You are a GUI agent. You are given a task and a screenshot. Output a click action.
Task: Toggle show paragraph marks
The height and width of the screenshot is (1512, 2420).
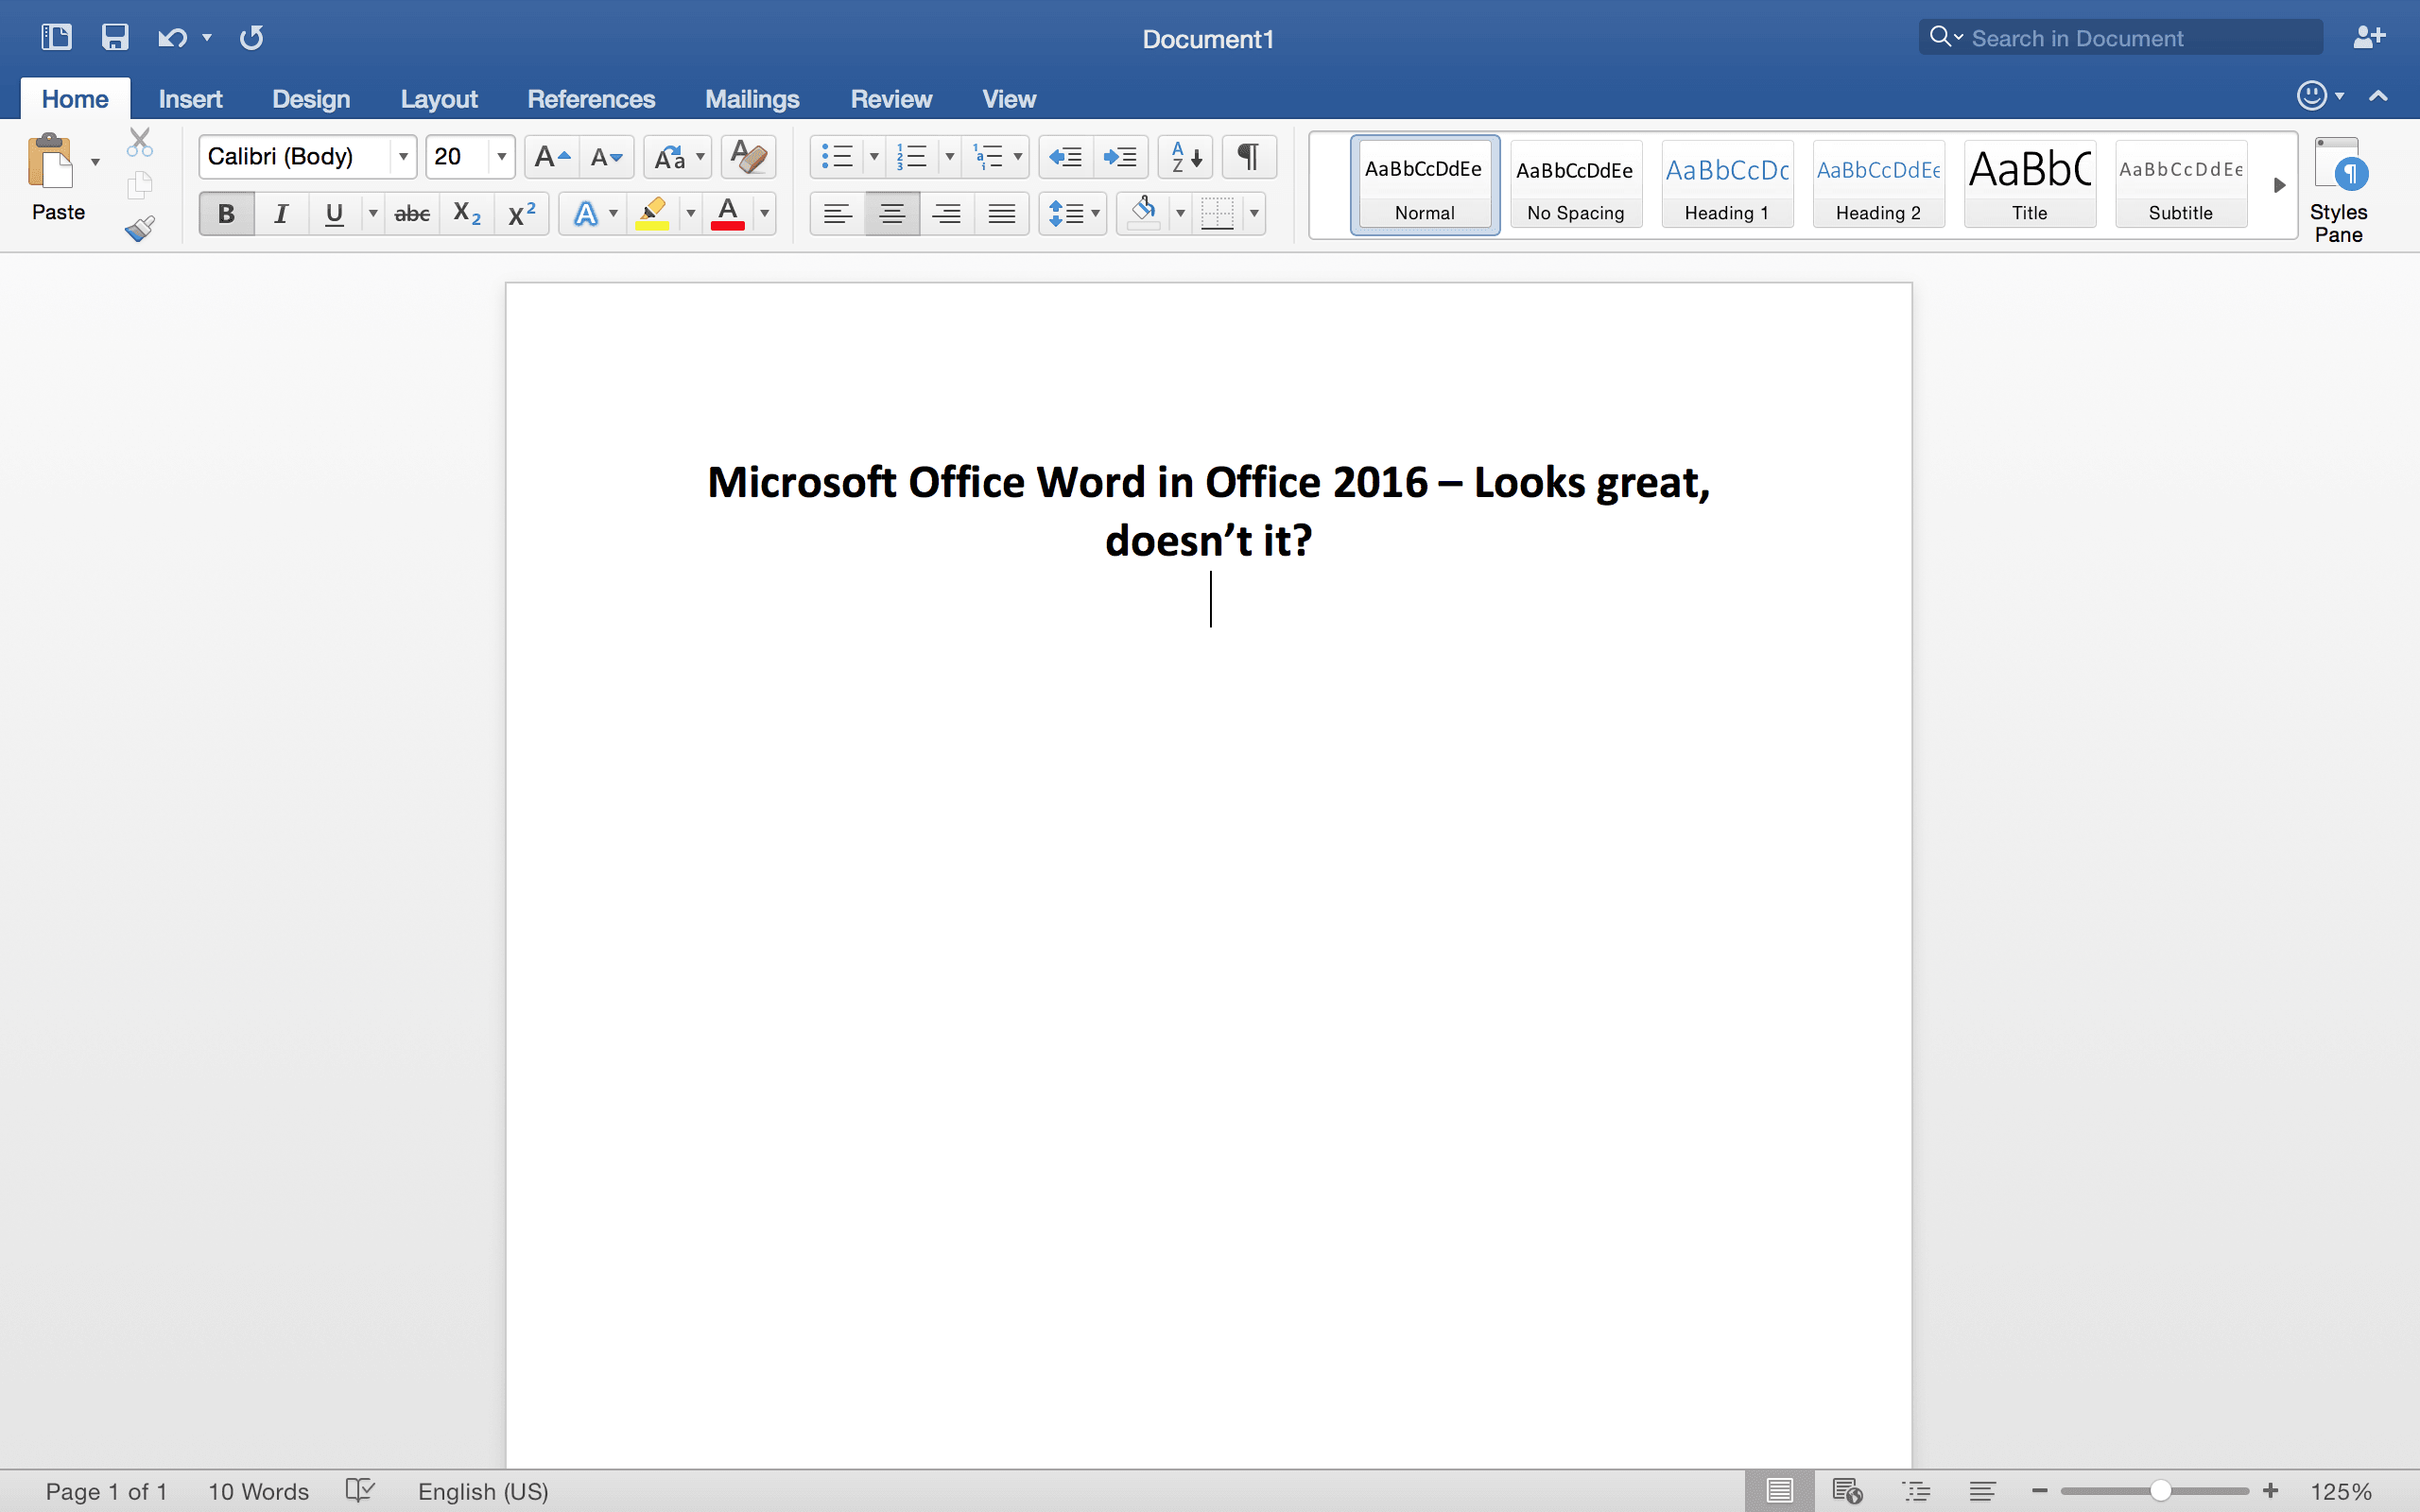point(1248,157)
